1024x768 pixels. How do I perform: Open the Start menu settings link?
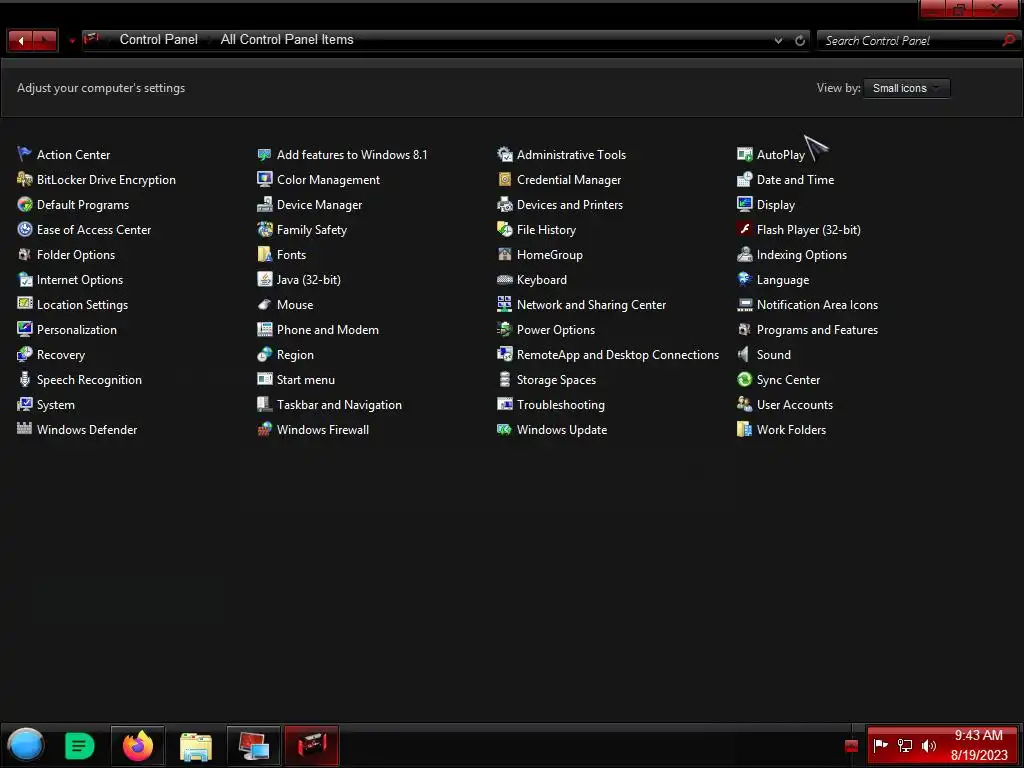click(306, 379)
